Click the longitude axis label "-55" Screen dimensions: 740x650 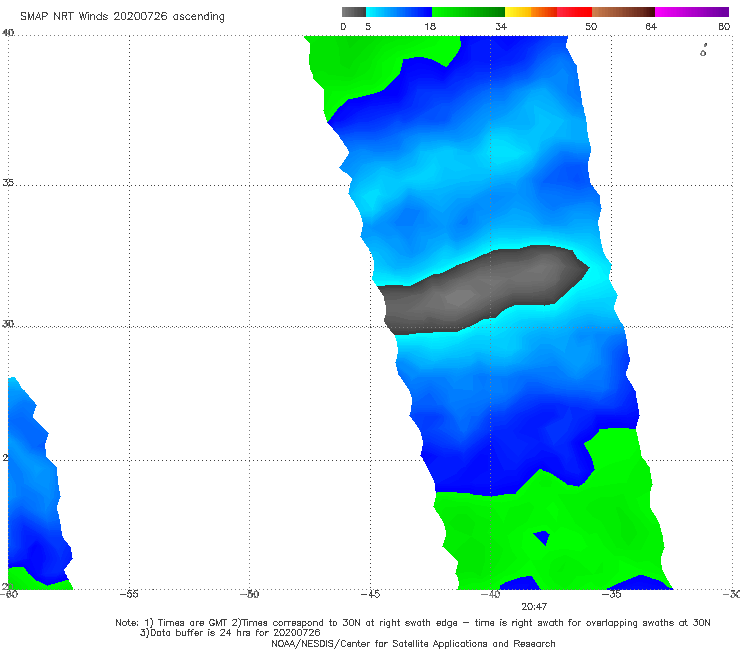(x=129, y=594)
